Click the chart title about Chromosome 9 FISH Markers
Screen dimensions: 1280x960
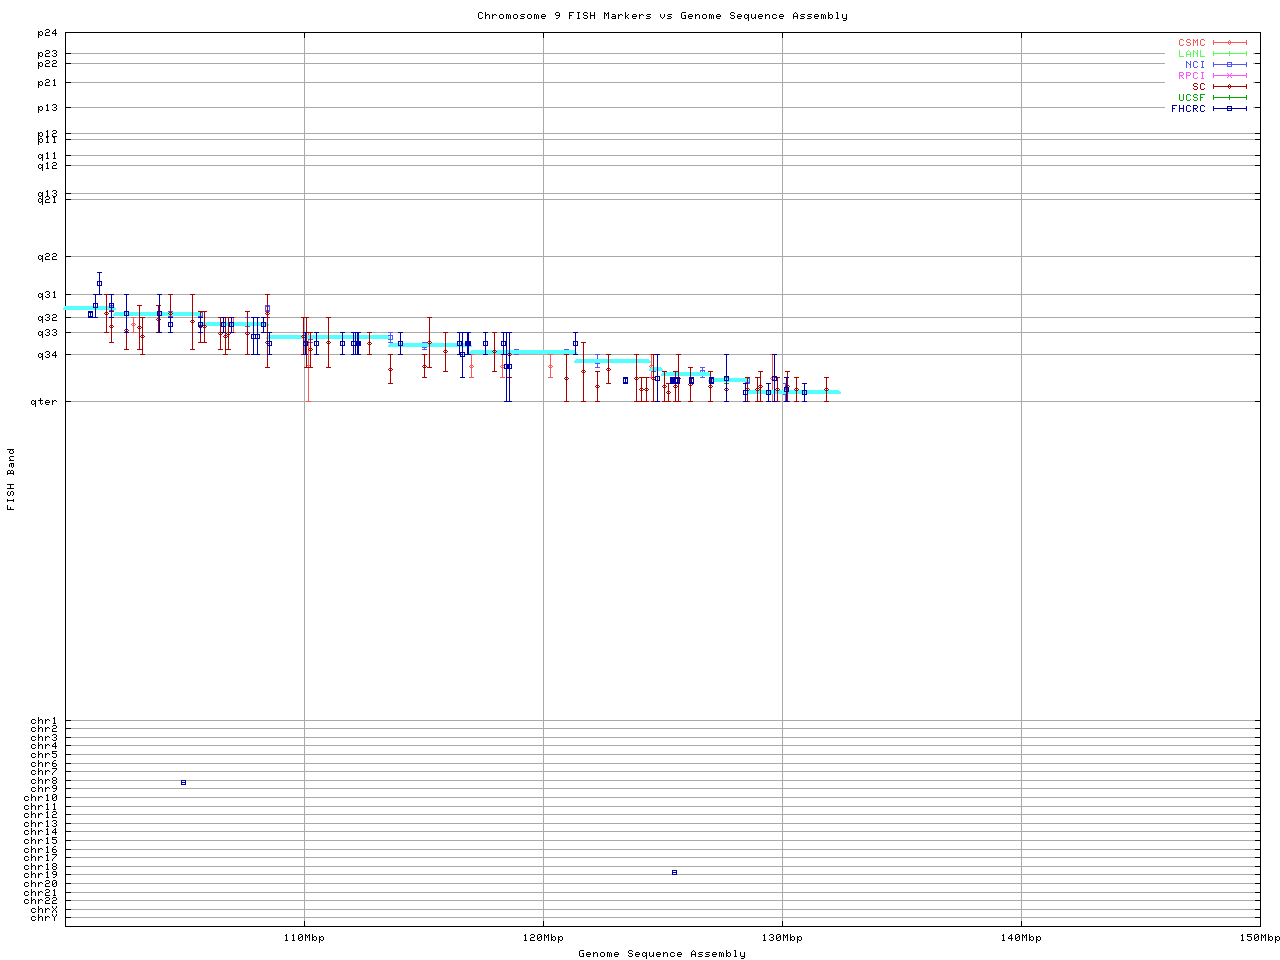(x=662, y=16)
